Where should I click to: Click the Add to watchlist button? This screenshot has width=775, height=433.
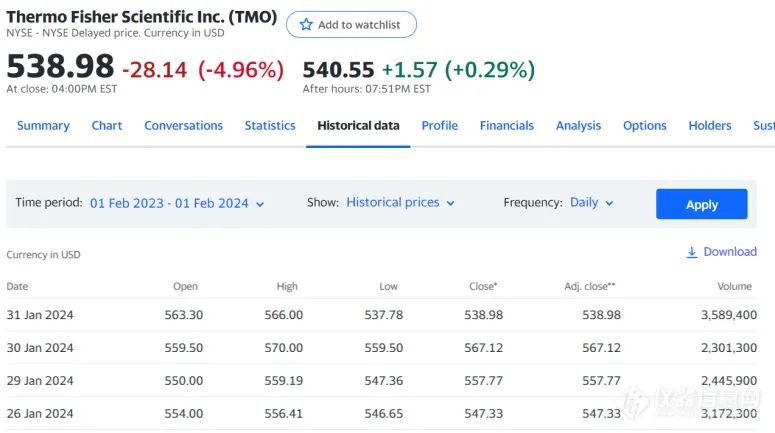[351, 25]
